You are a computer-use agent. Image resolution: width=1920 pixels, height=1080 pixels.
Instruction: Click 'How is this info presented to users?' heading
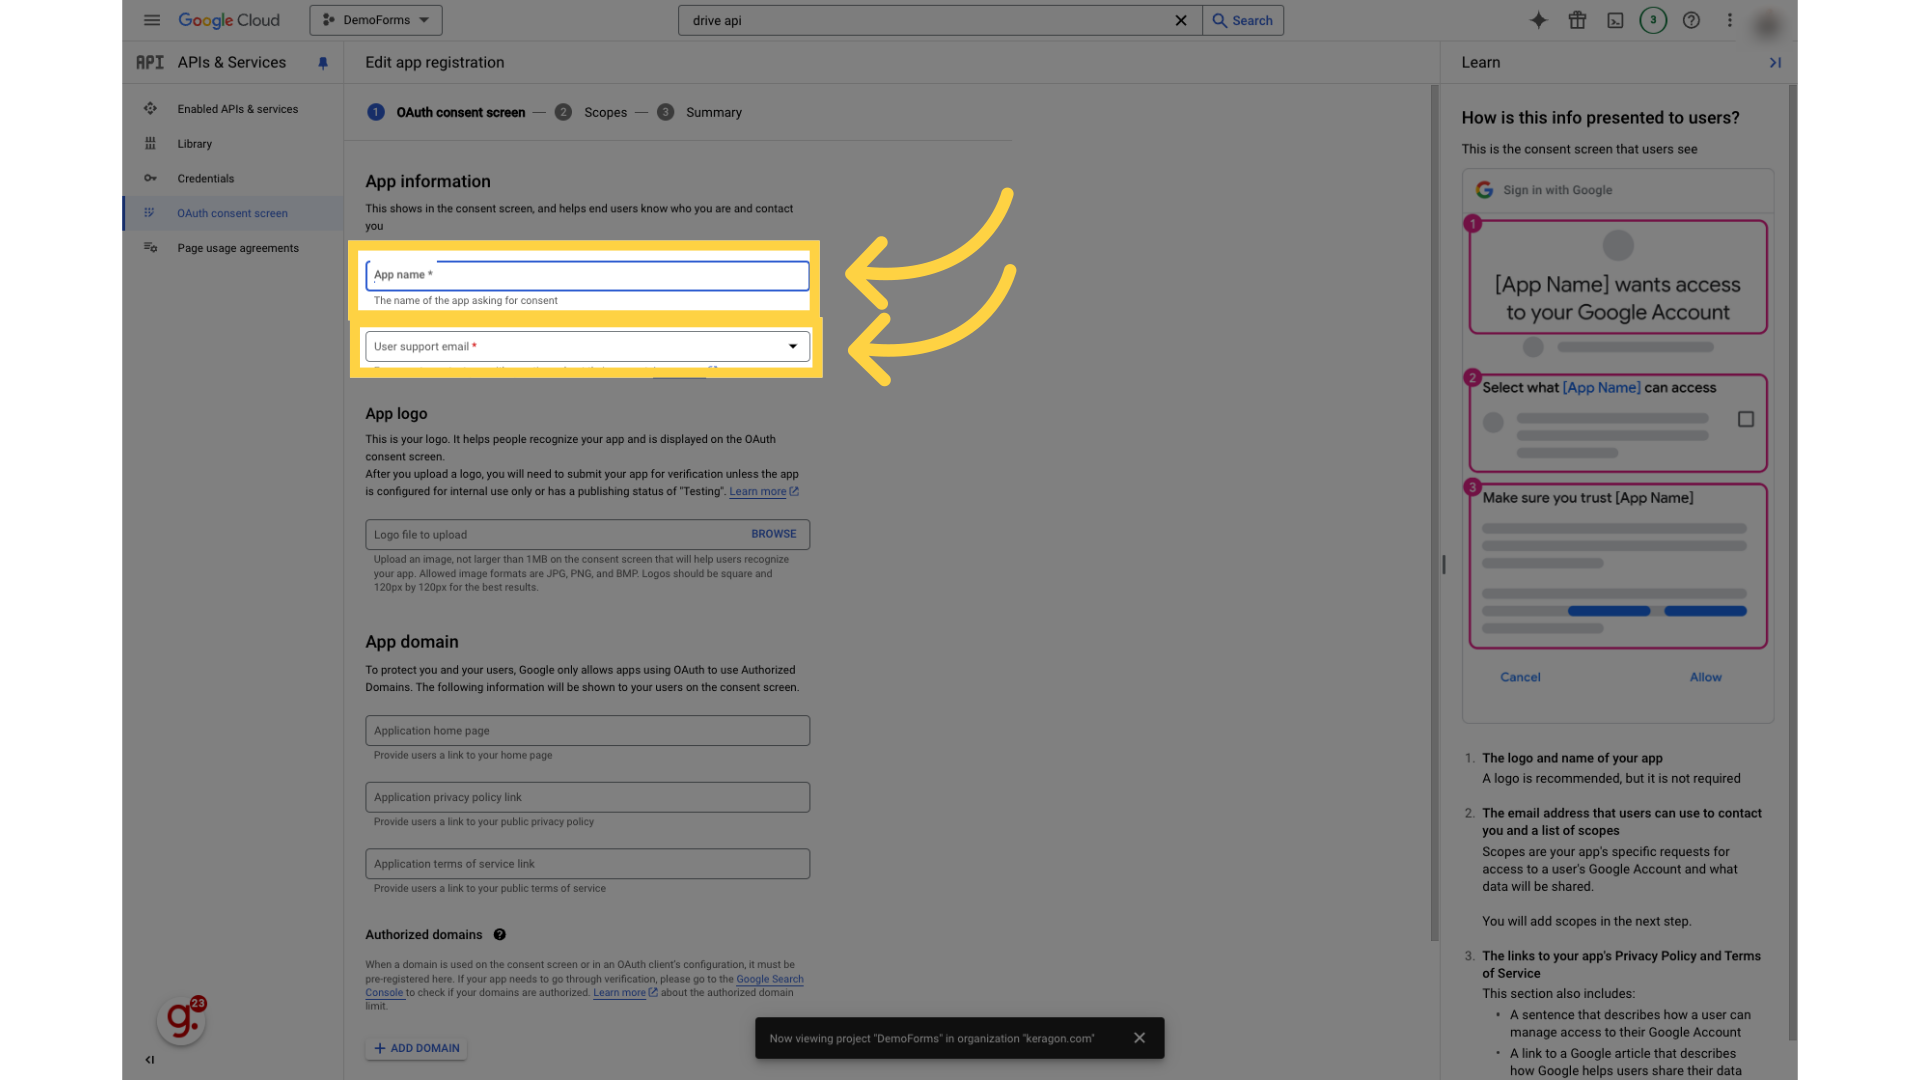(x=1600, y=118)
